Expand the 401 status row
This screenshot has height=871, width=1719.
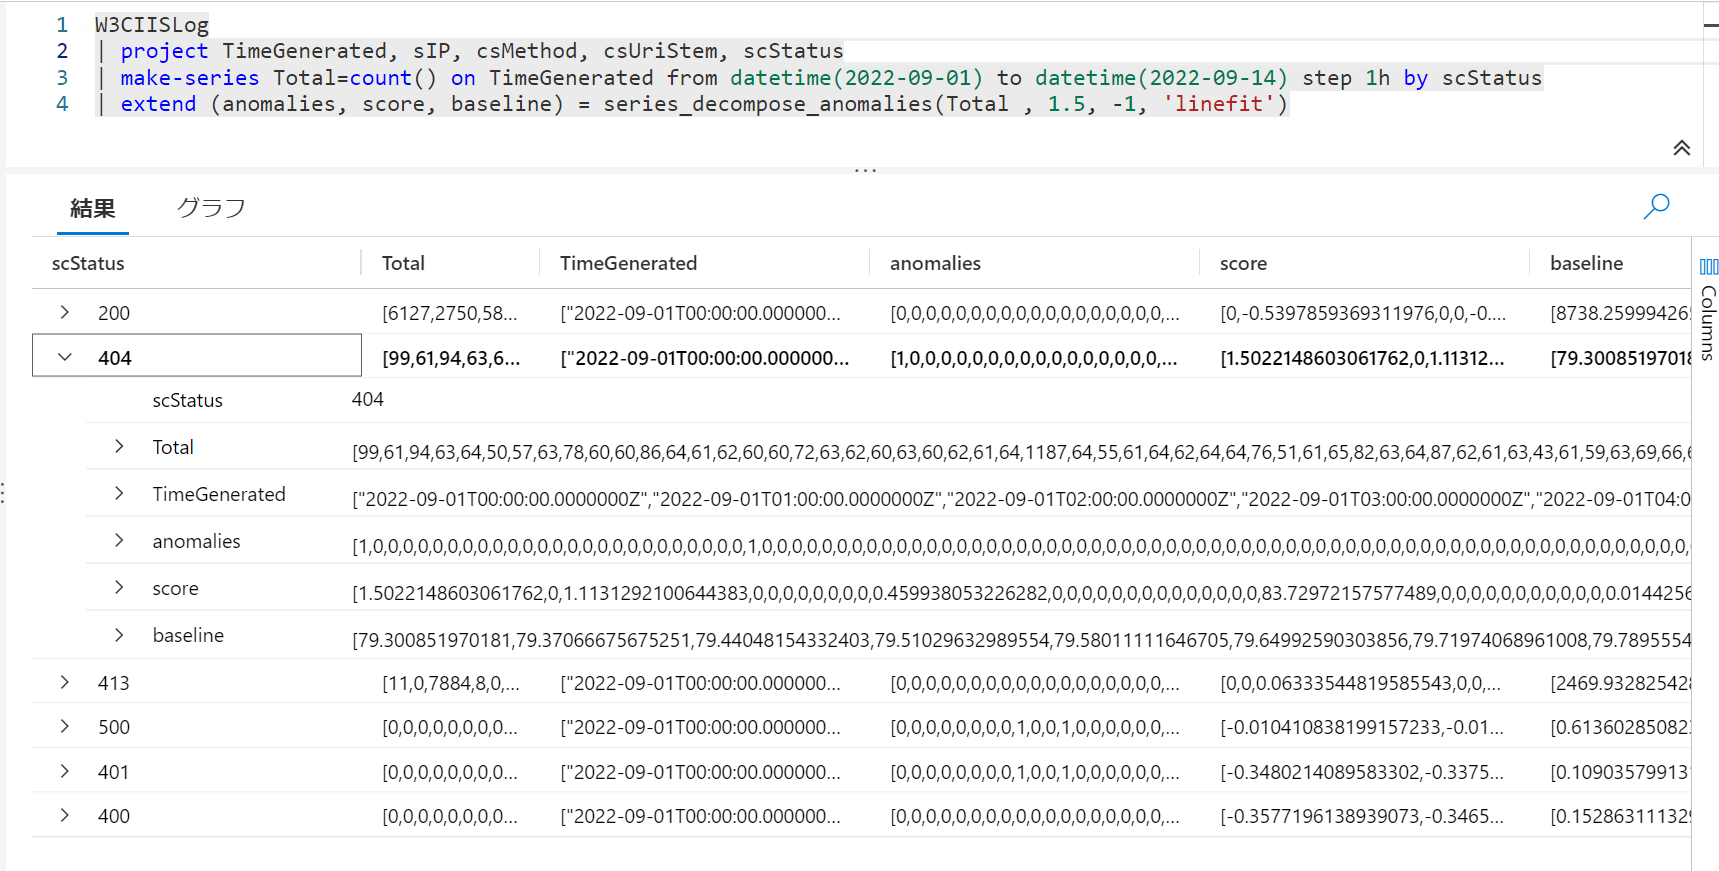point(65,771)
